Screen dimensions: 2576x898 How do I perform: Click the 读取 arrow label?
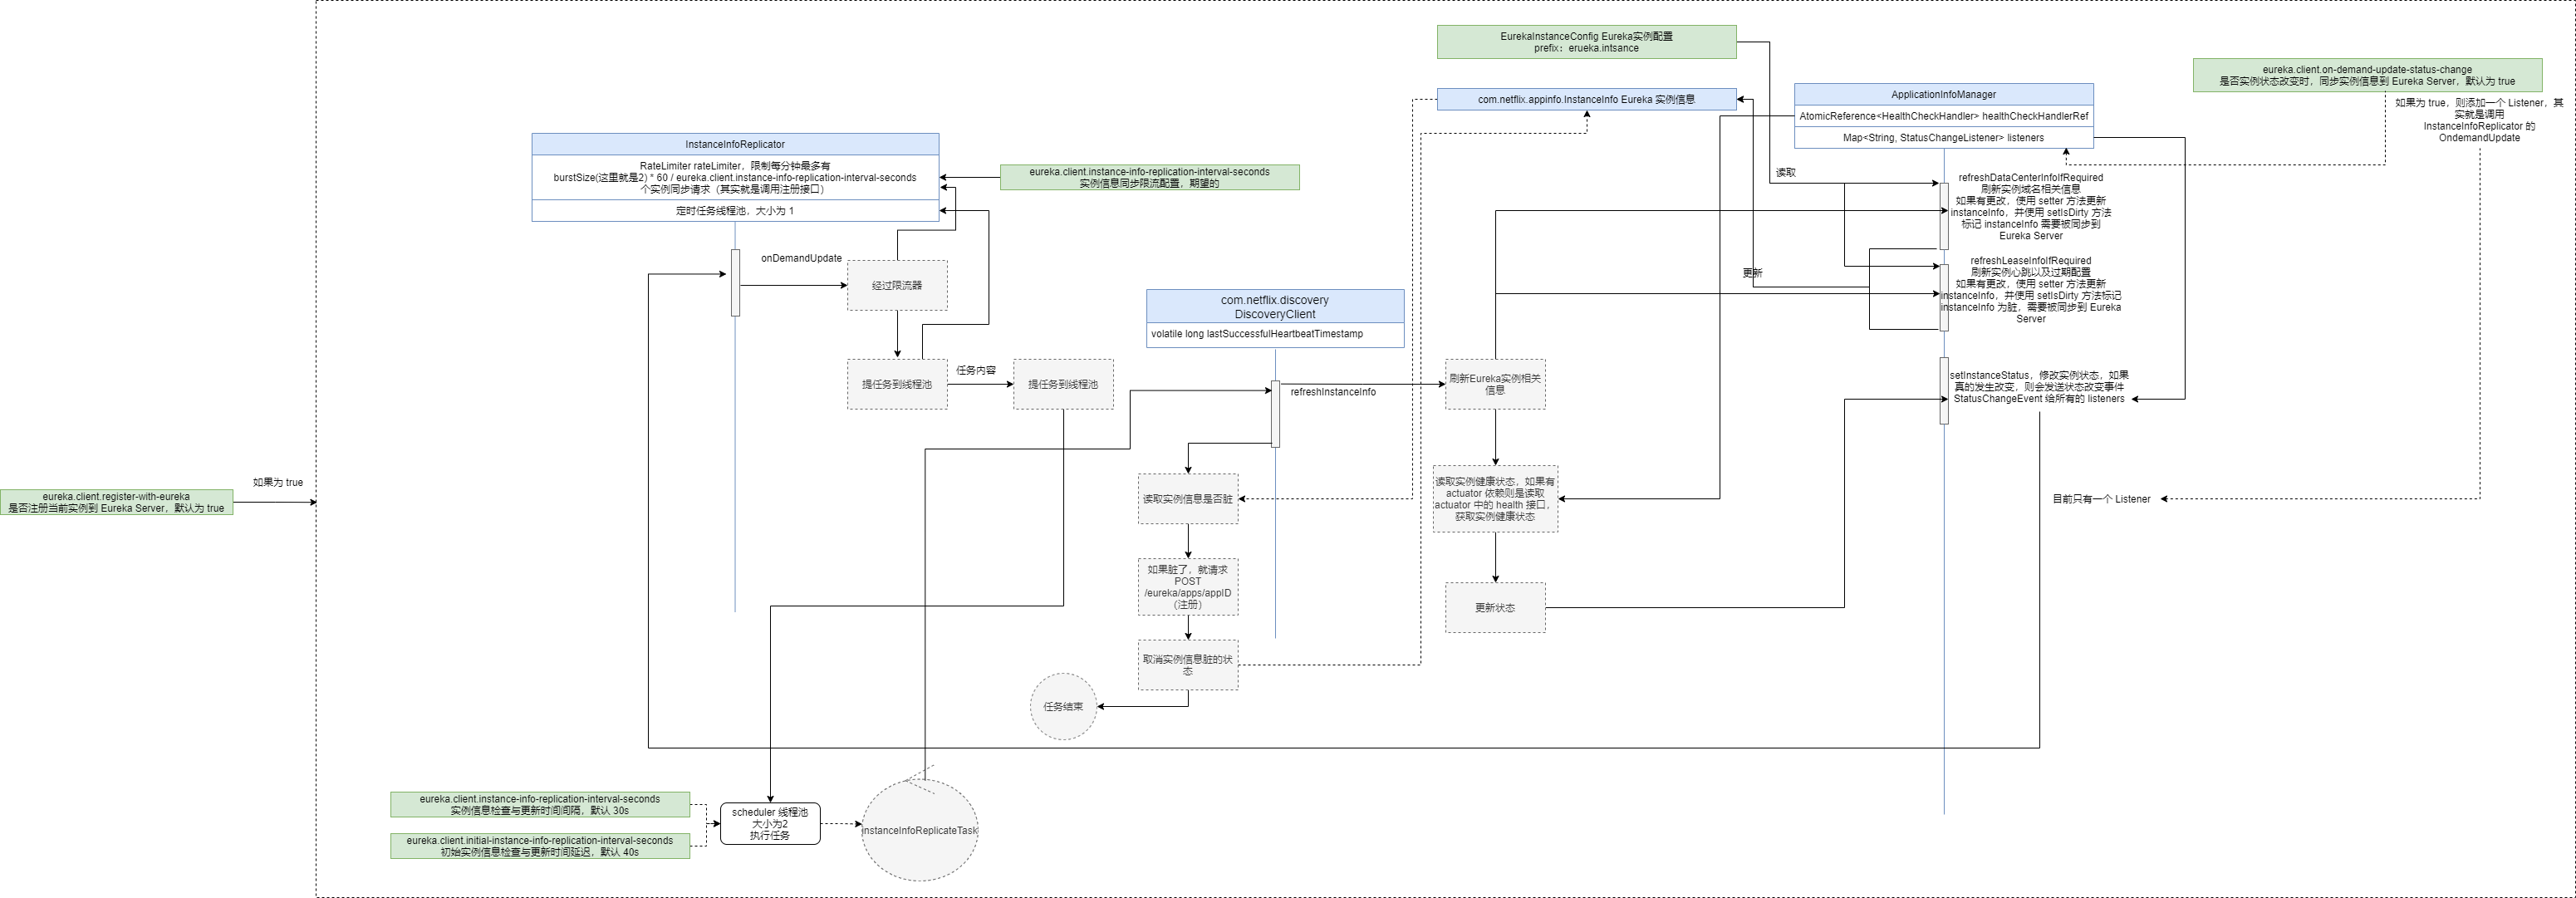click(x=1785, y=173)
